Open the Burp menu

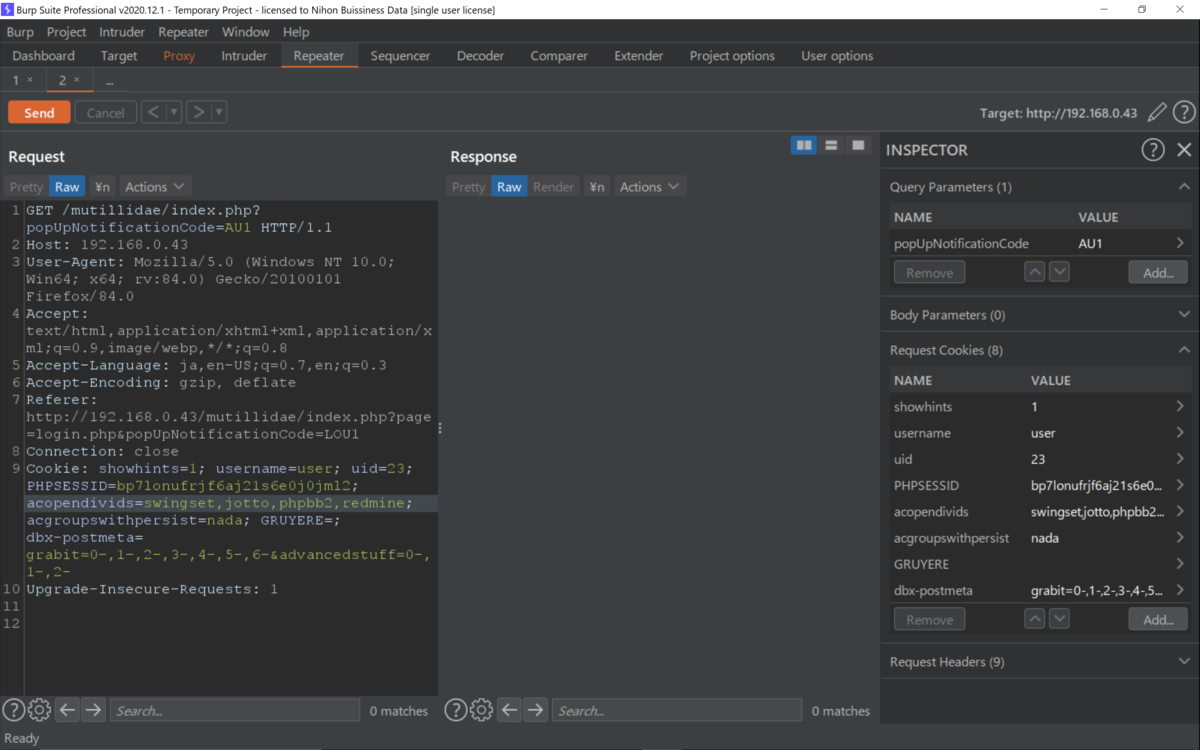pyautogui.click(x=20, y=32)
